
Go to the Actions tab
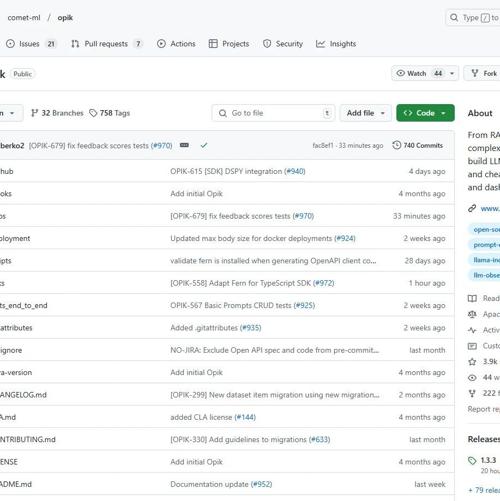coord(176,44)
